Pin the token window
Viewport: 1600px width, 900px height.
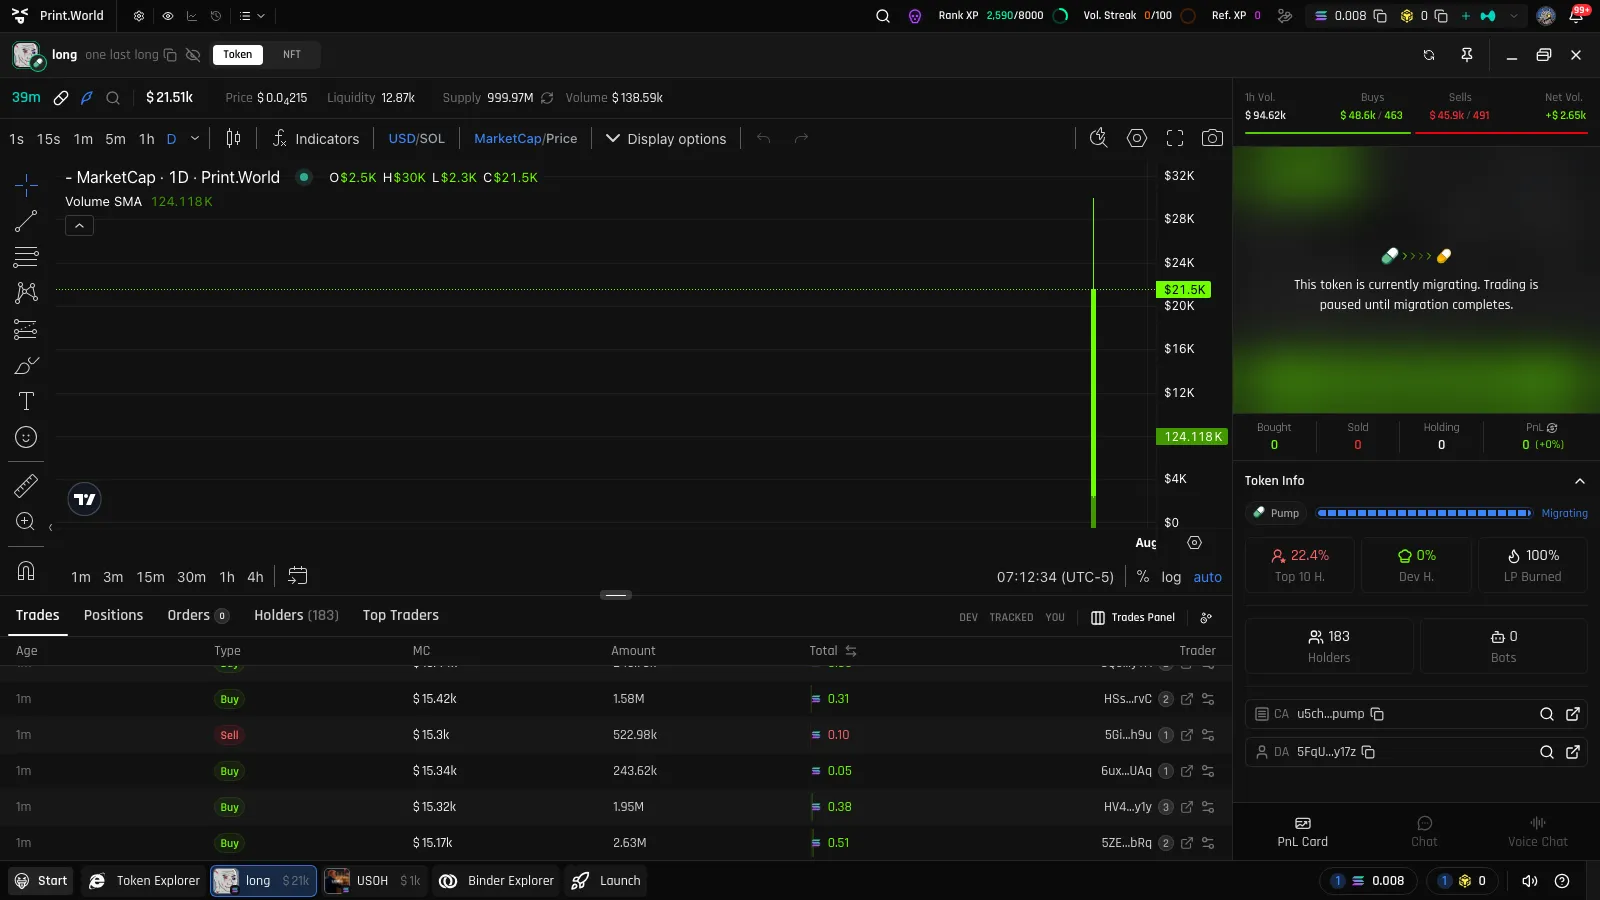coord(1467,55)
